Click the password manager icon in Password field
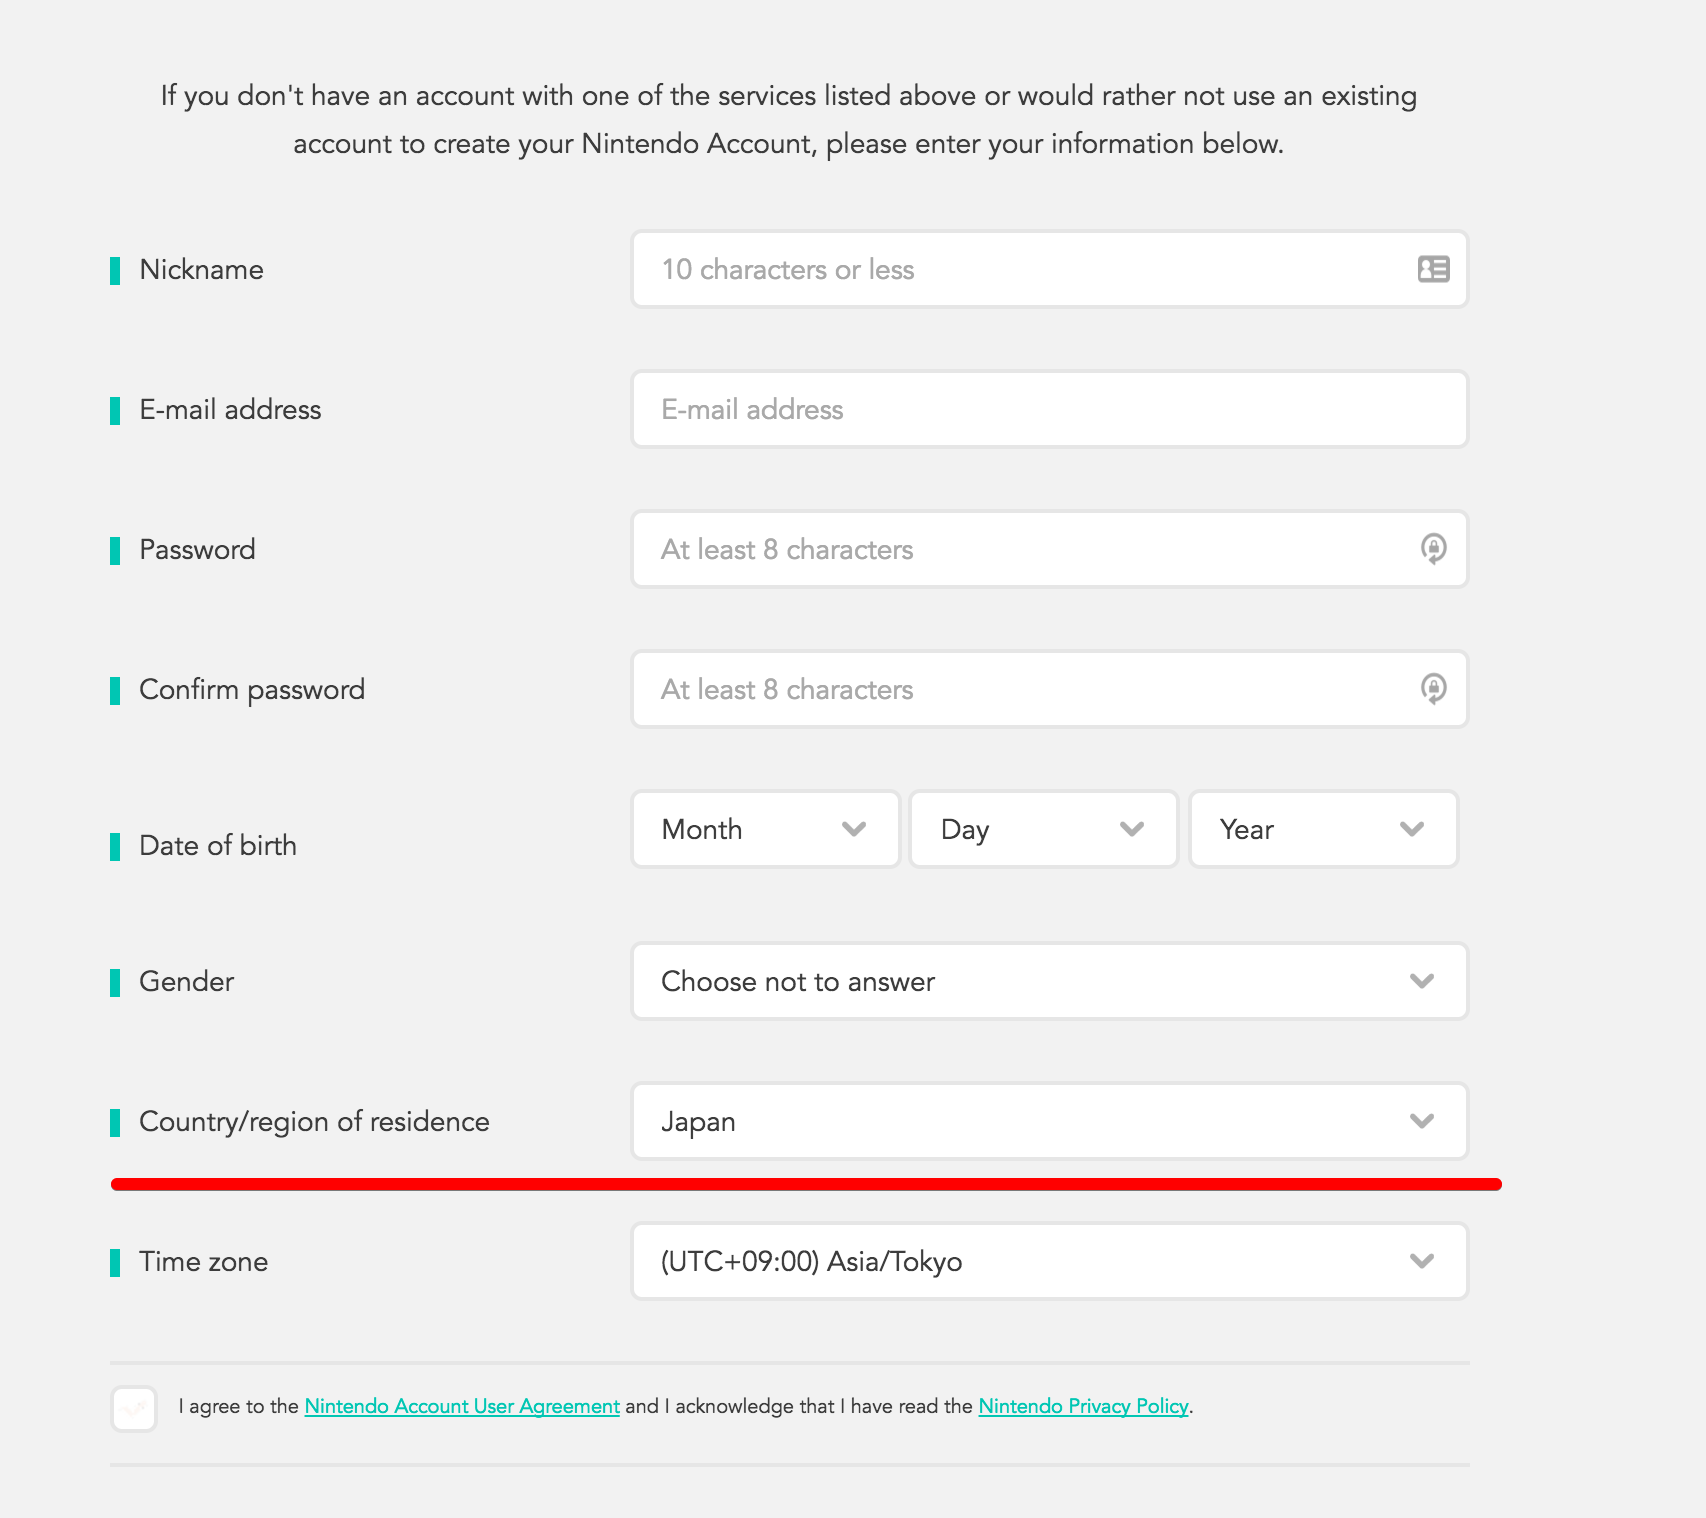This screenshot has width=1706, height=1518. coord(1433,549)
